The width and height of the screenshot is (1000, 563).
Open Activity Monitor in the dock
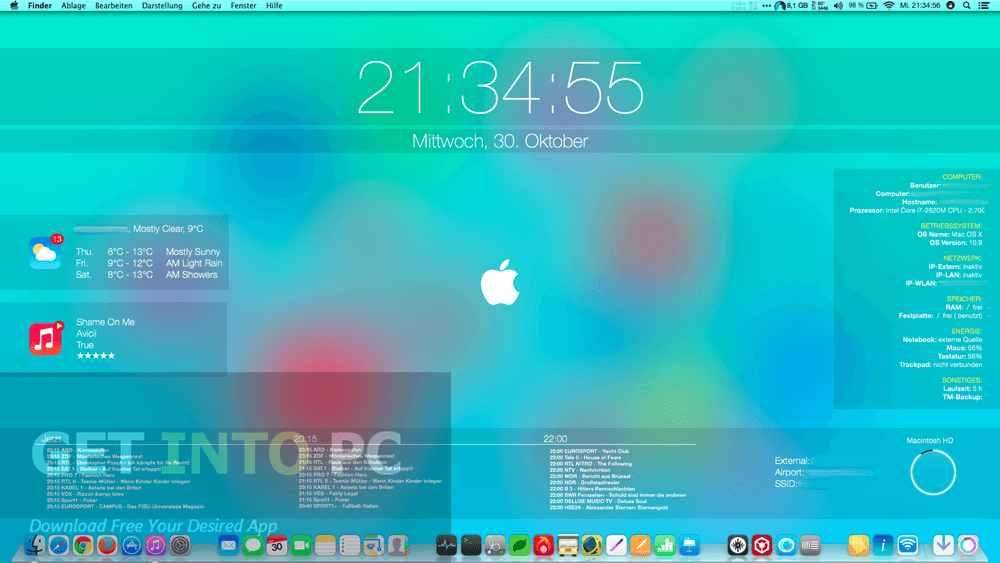coord(446,545)
